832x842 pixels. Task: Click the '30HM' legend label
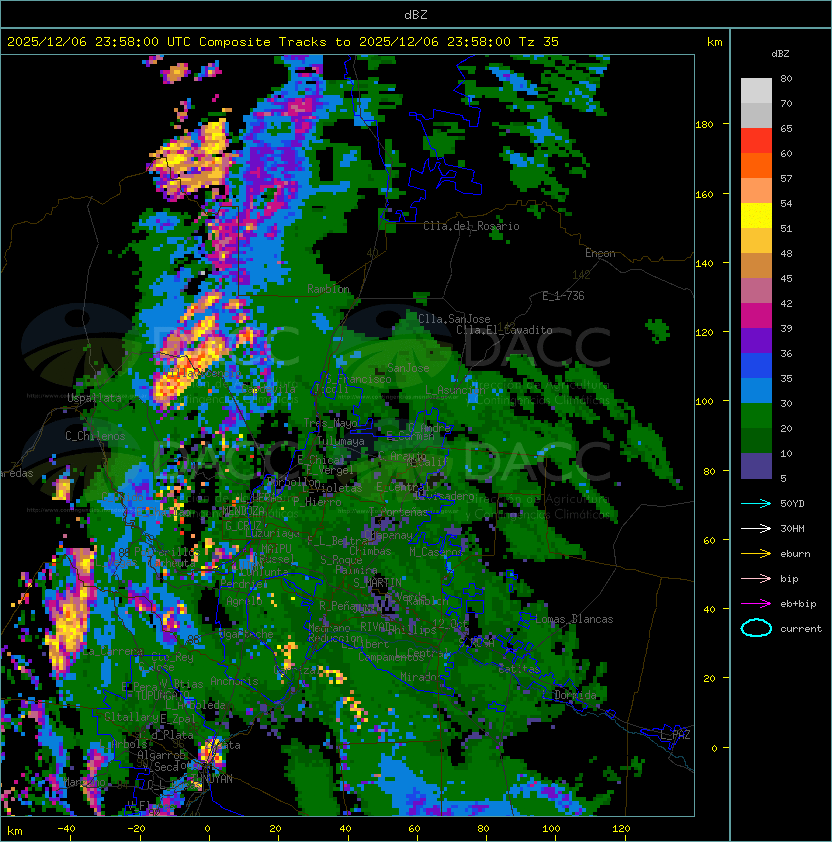[x=792, y=529]
